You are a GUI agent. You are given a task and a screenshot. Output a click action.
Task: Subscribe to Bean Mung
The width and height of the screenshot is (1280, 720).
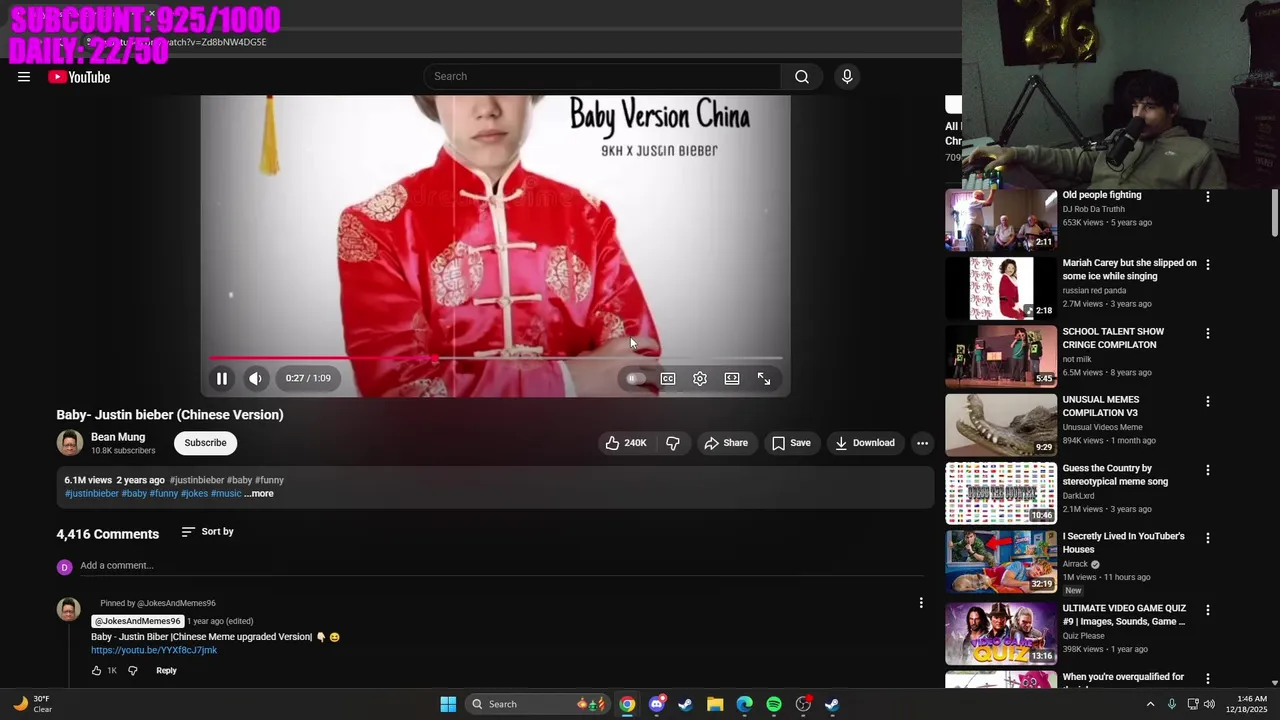(x=205, y=443)
